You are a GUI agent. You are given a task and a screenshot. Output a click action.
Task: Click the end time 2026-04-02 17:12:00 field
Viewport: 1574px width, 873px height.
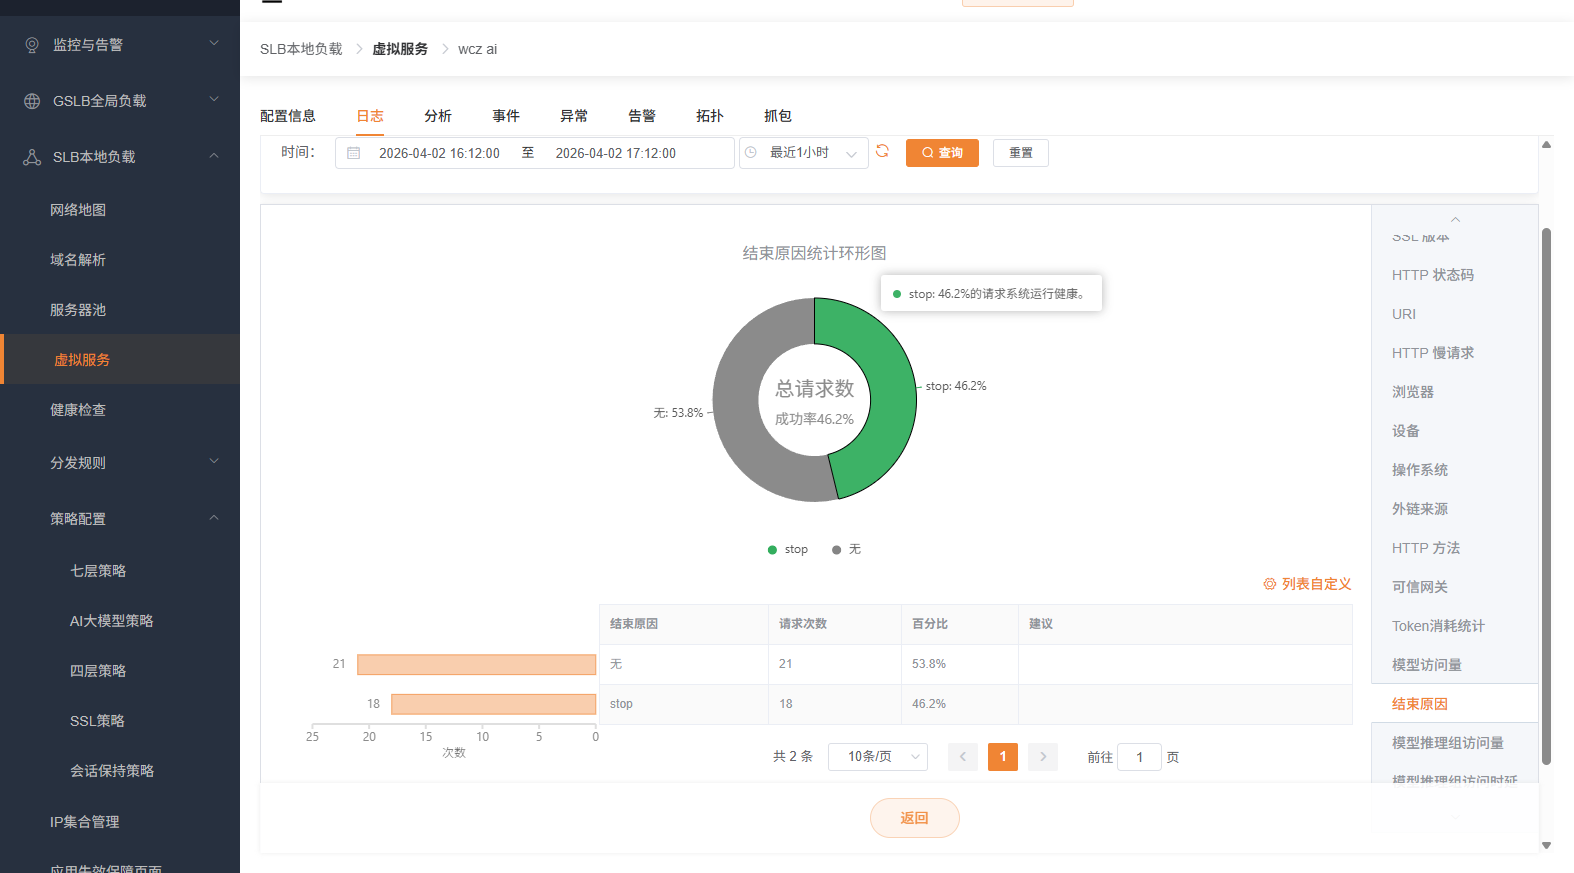[x=616, y=153]
